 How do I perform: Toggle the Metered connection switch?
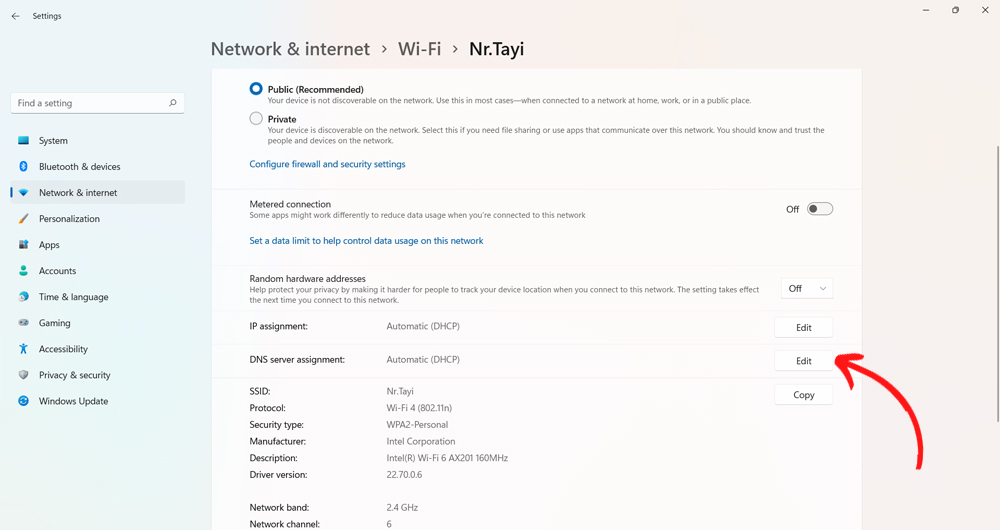tap(820, 209)
